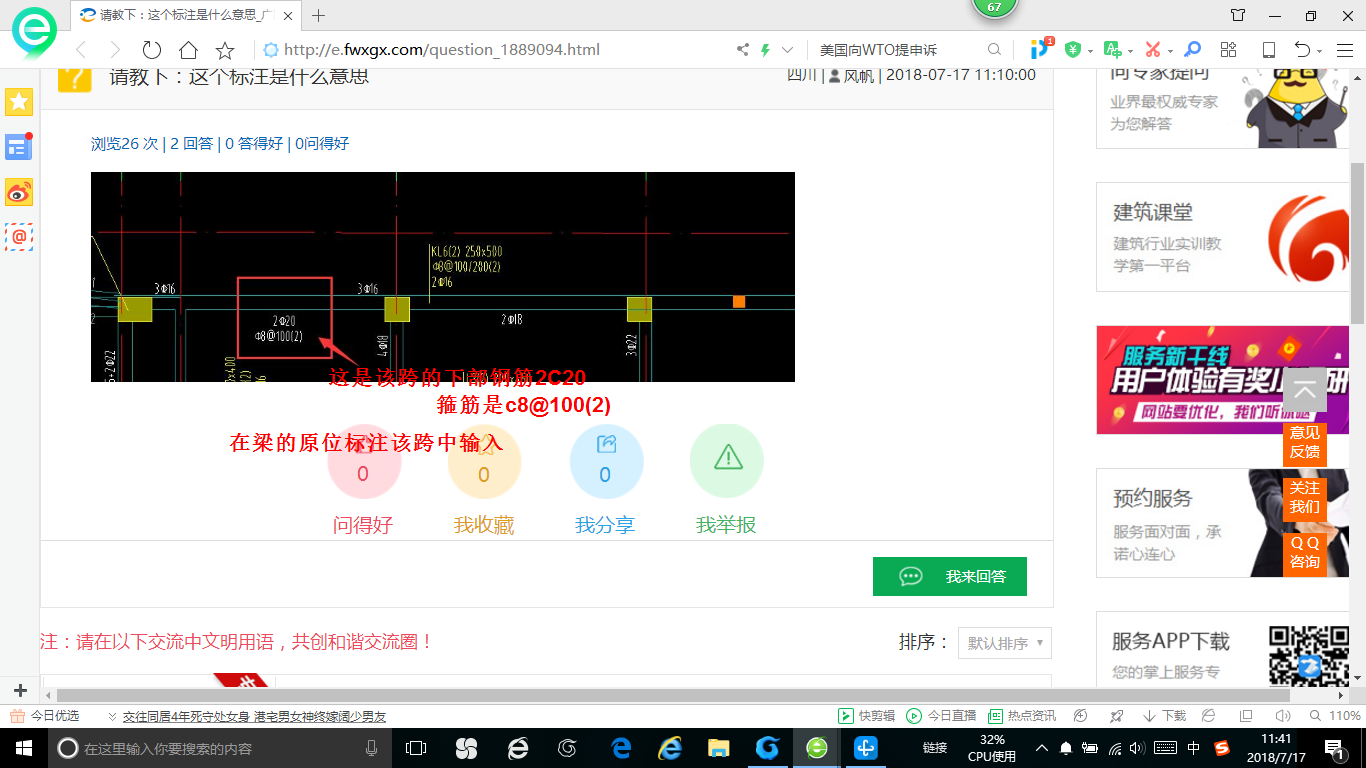Click the 0问得好 link

click(322, 143)
